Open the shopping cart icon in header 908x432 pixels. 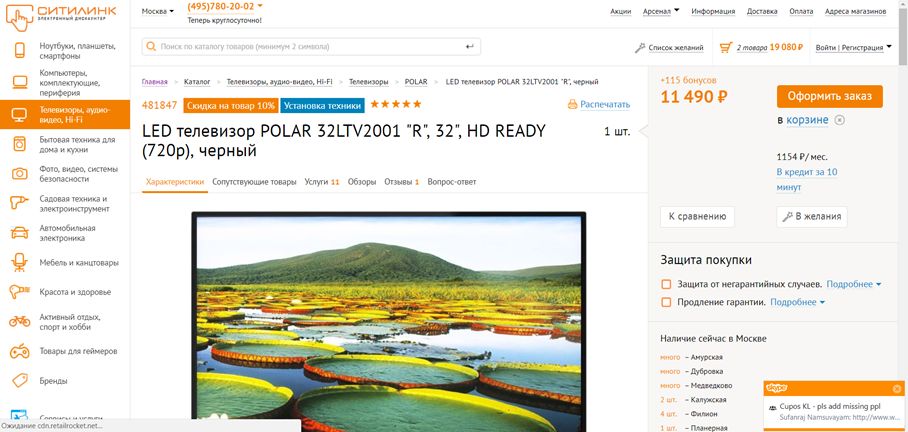tap(726, 47)
